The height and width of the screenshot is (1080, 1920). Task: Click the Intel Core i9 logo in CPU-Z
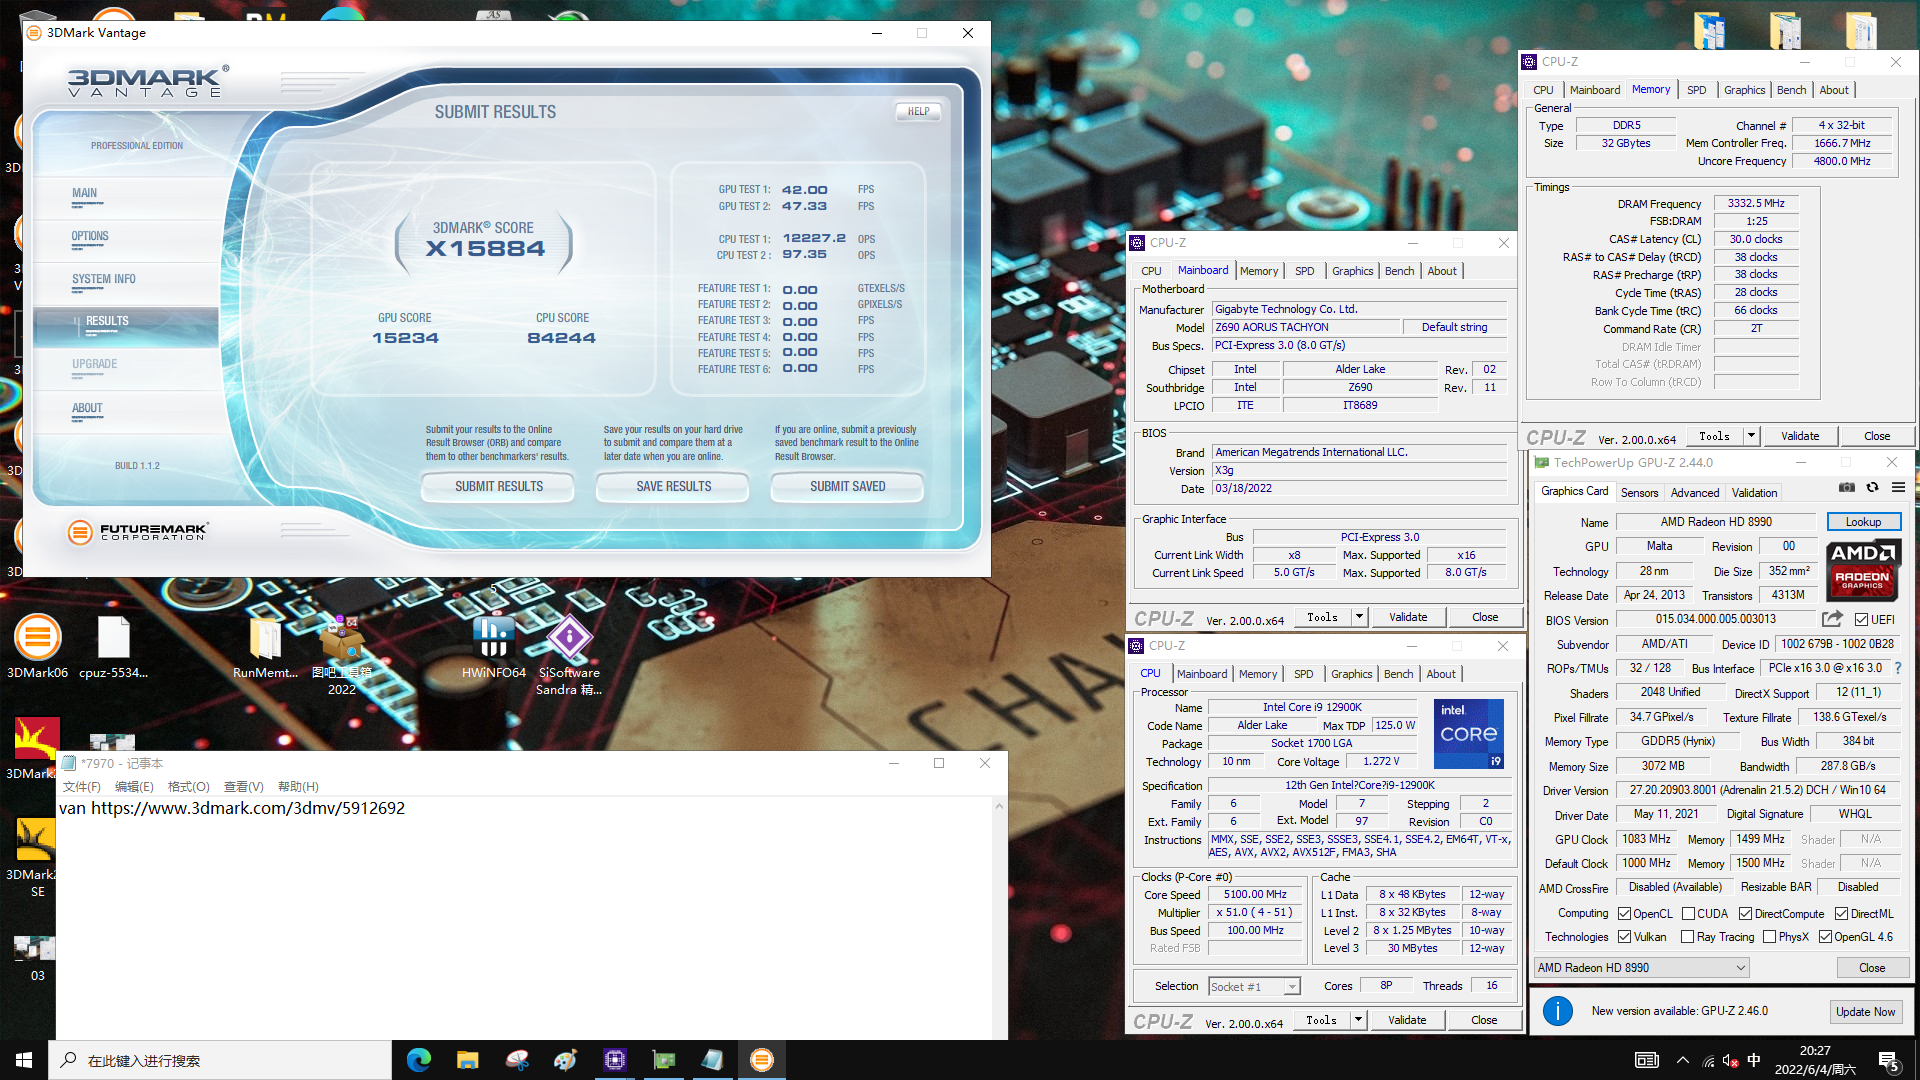click(x=1468, y=734)
